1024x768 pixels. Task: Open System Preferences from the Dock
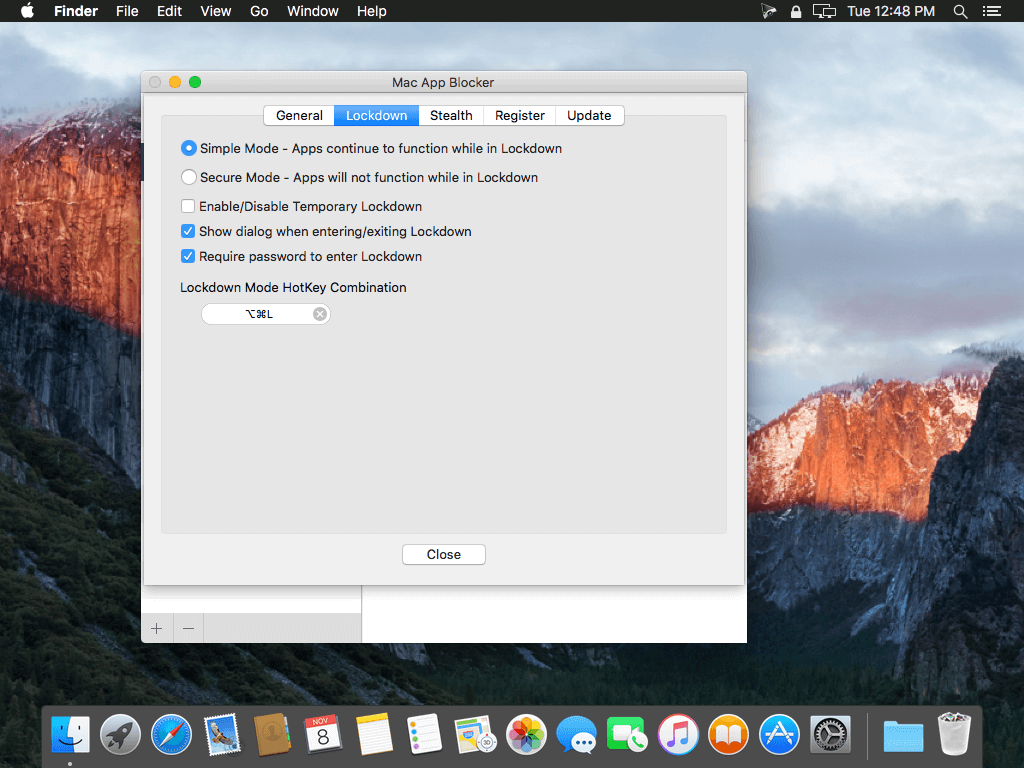coord(830,734)
